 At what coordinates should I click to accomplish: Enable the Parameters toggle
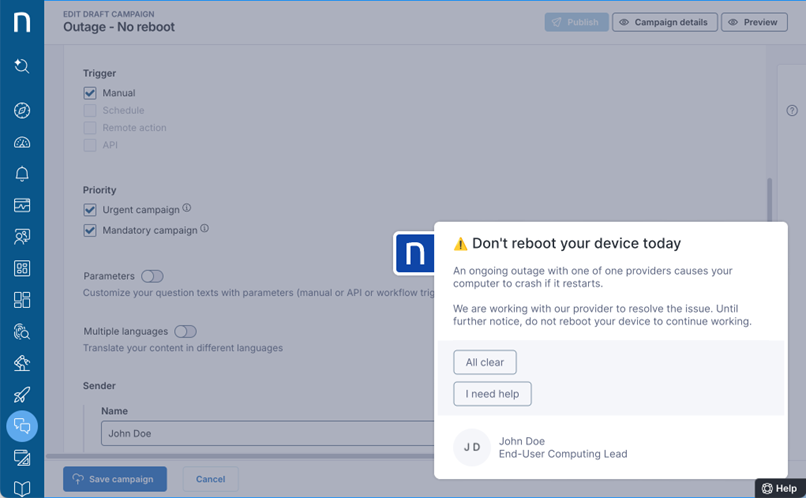point(152,276)
